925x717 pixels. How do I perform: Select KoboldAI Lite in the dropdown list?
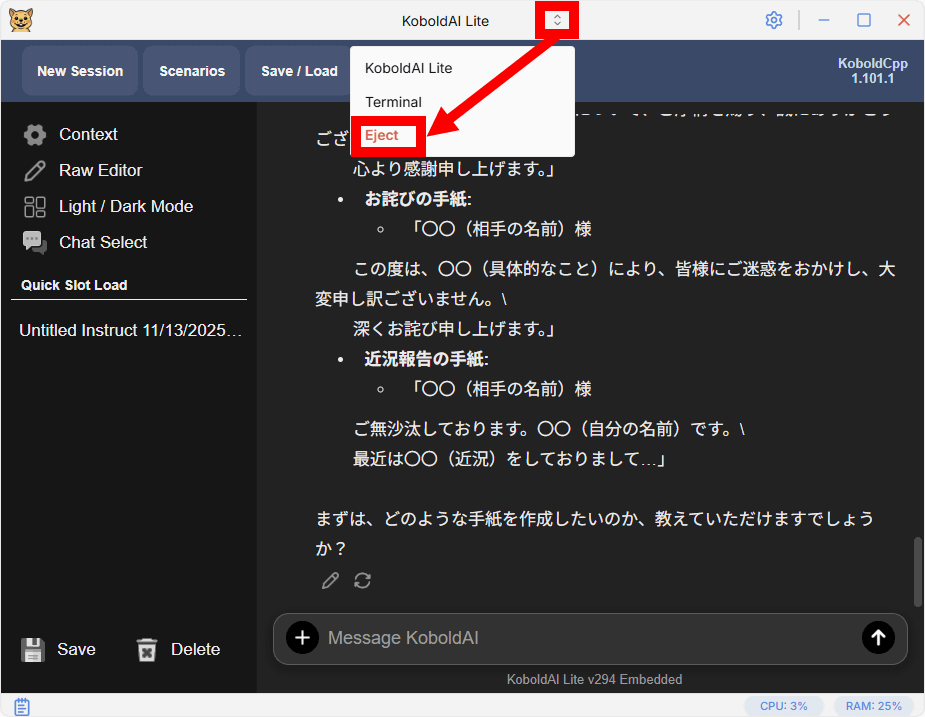tap(408, 68)
